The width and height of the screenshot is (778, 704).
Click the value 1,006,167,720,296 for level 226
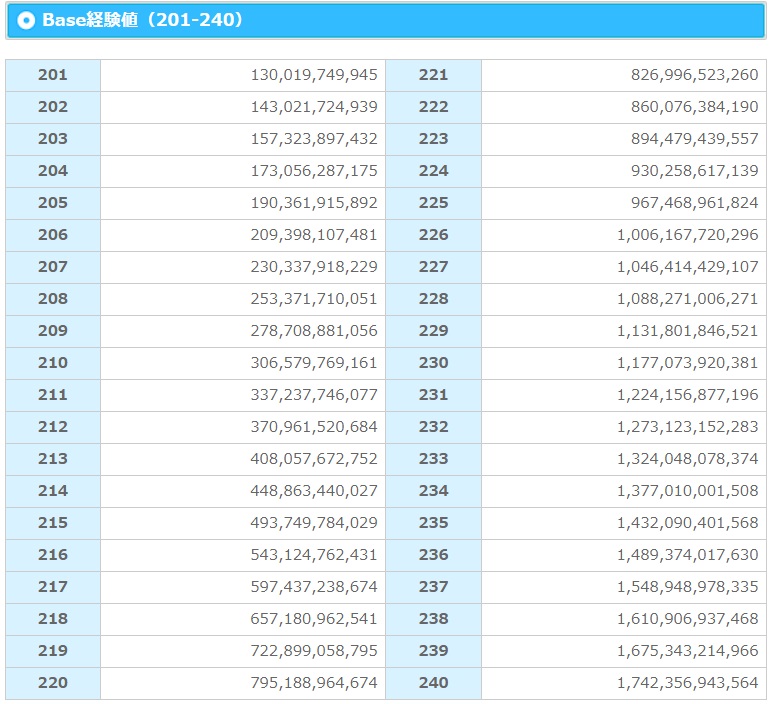coord(687,235)
